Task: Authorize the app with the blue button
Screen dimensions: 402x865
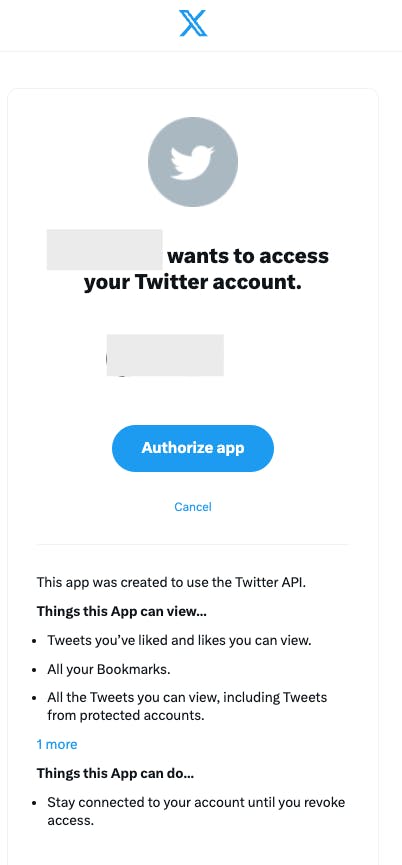Action: click(193, 448)
